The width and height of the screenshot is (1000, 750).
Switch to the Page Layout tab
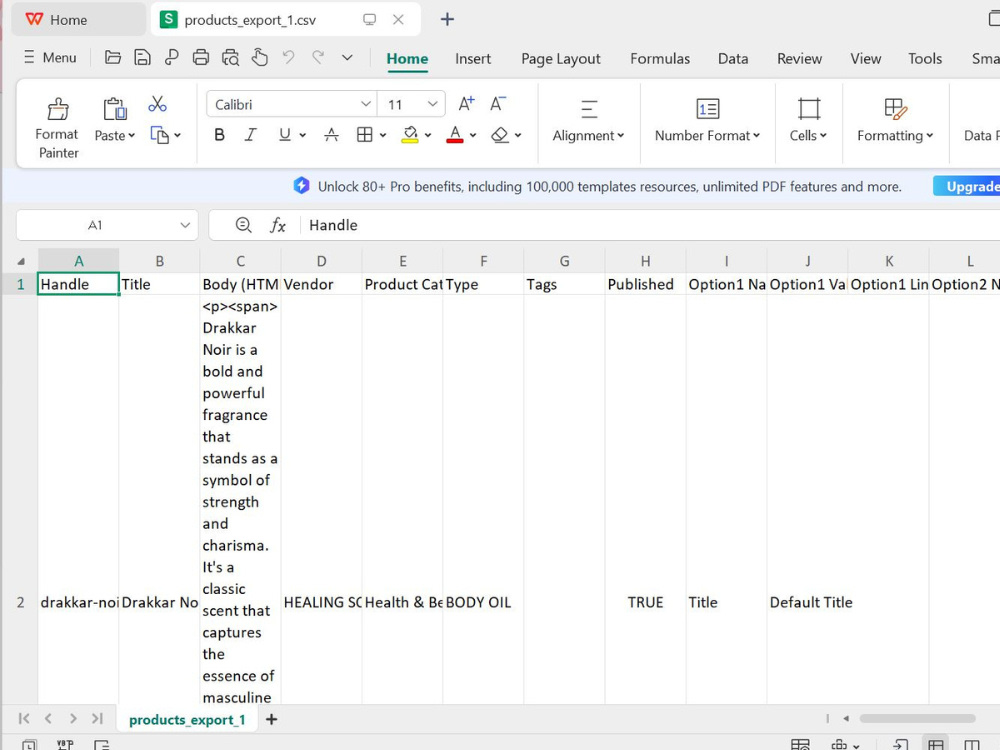(561, 59)
